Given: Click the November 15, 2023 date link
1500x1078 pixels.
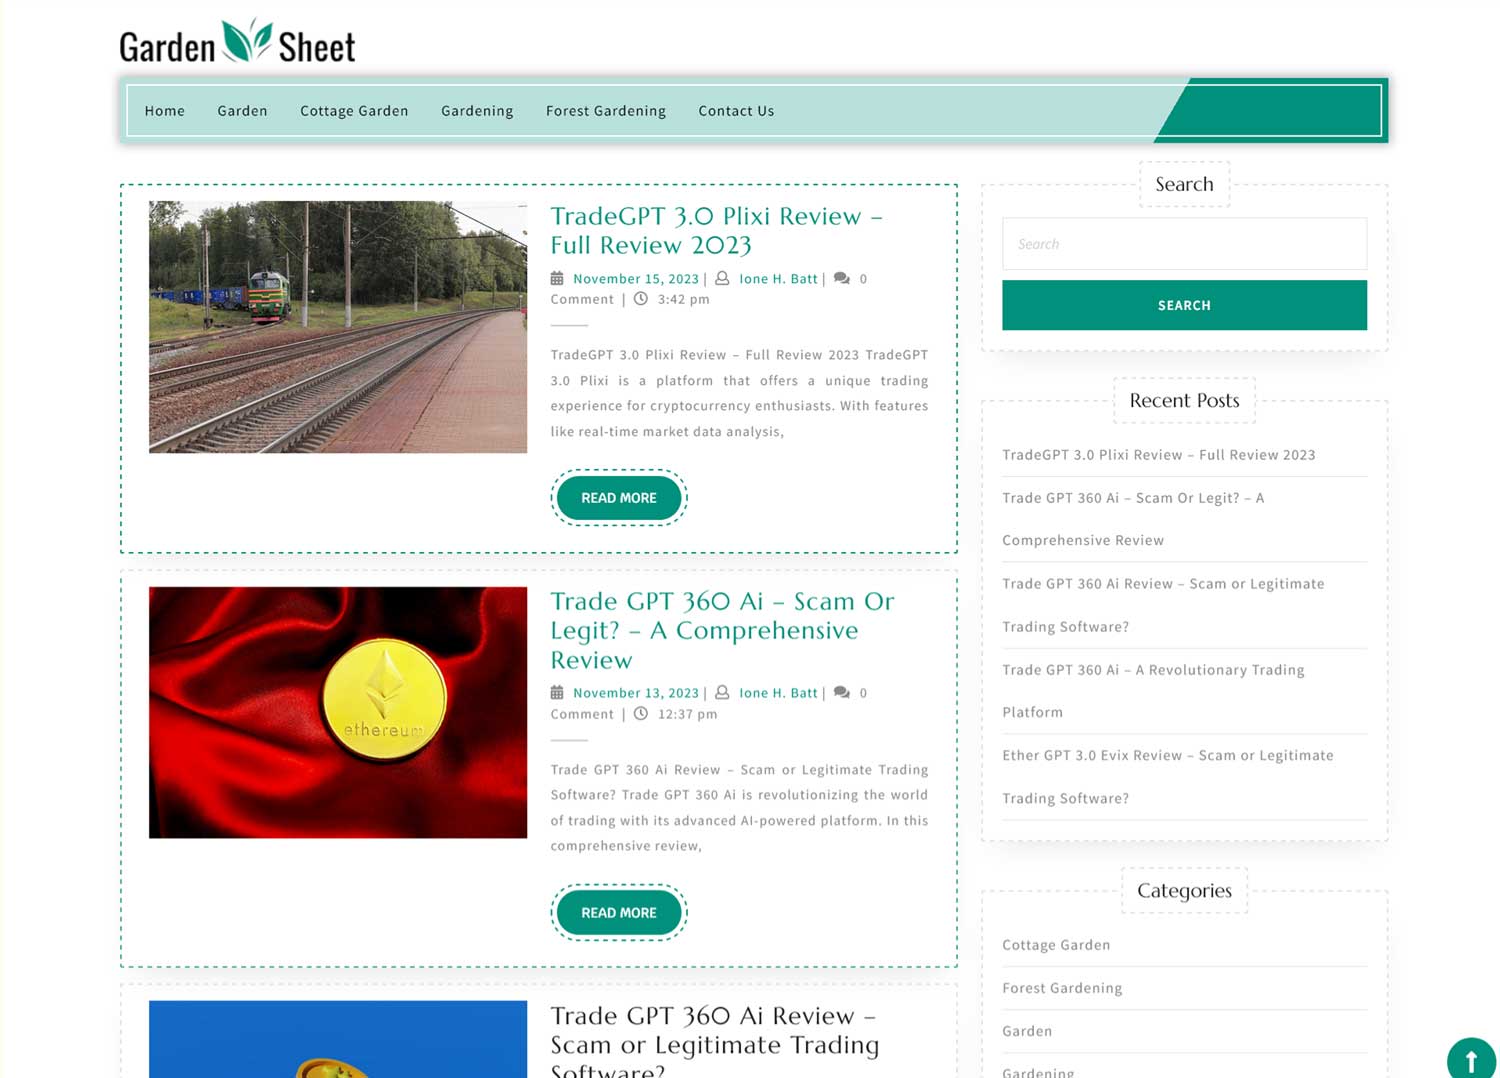Looking at the screenshot, I should (x=636, y=279).
